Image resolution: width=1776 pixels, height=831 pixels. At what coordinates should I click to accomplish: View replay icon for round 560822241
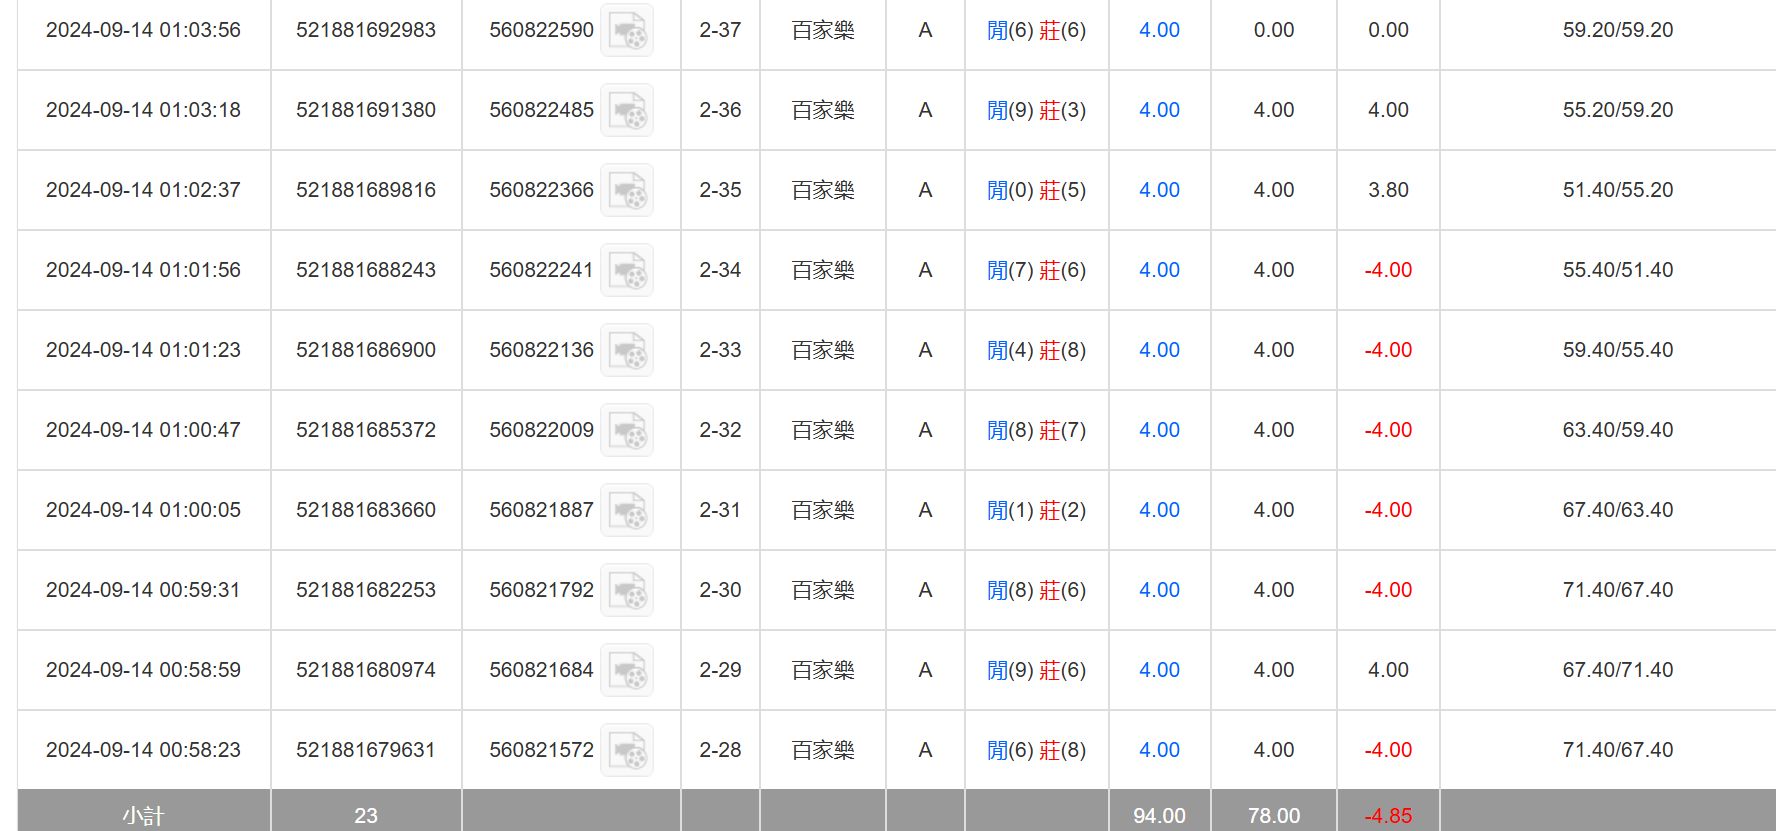[627, 271]
